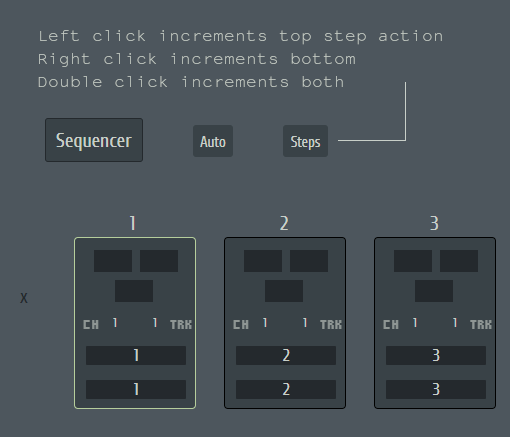Viewport: 510px width, 437px height.
Task: Click top-right dark pad in card 2
Action: (309, 261)
